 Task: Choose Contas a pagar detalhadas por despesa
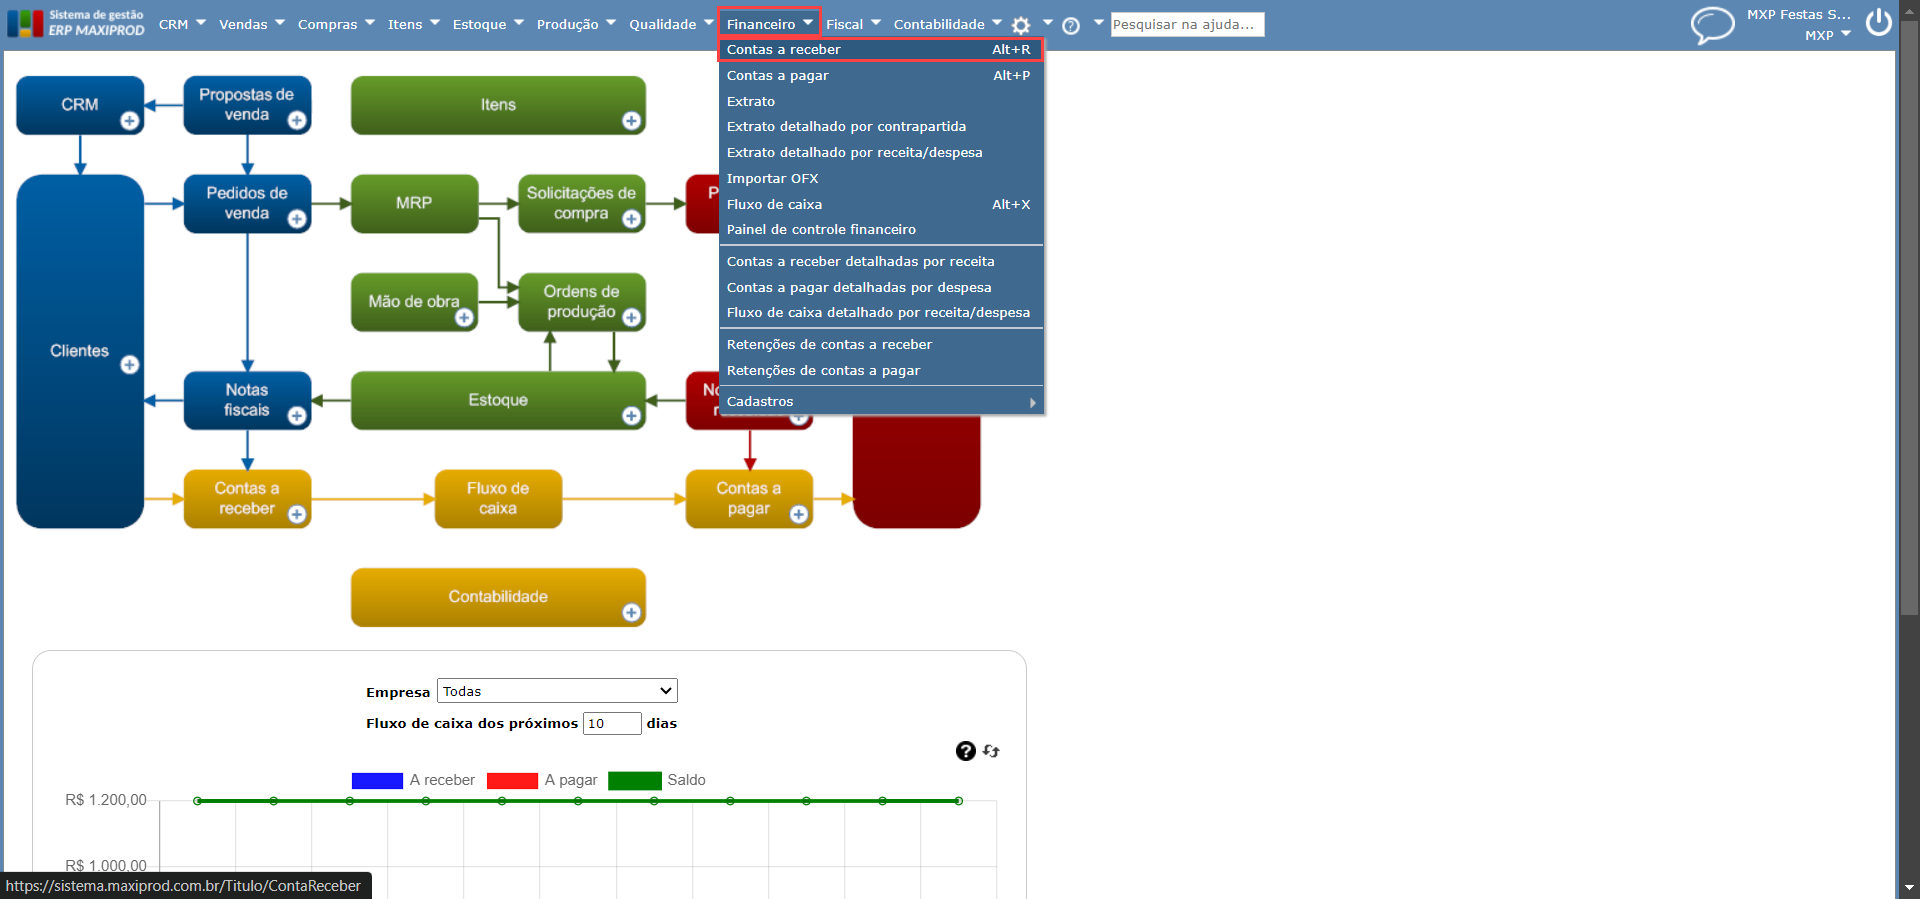click(880, 288)
